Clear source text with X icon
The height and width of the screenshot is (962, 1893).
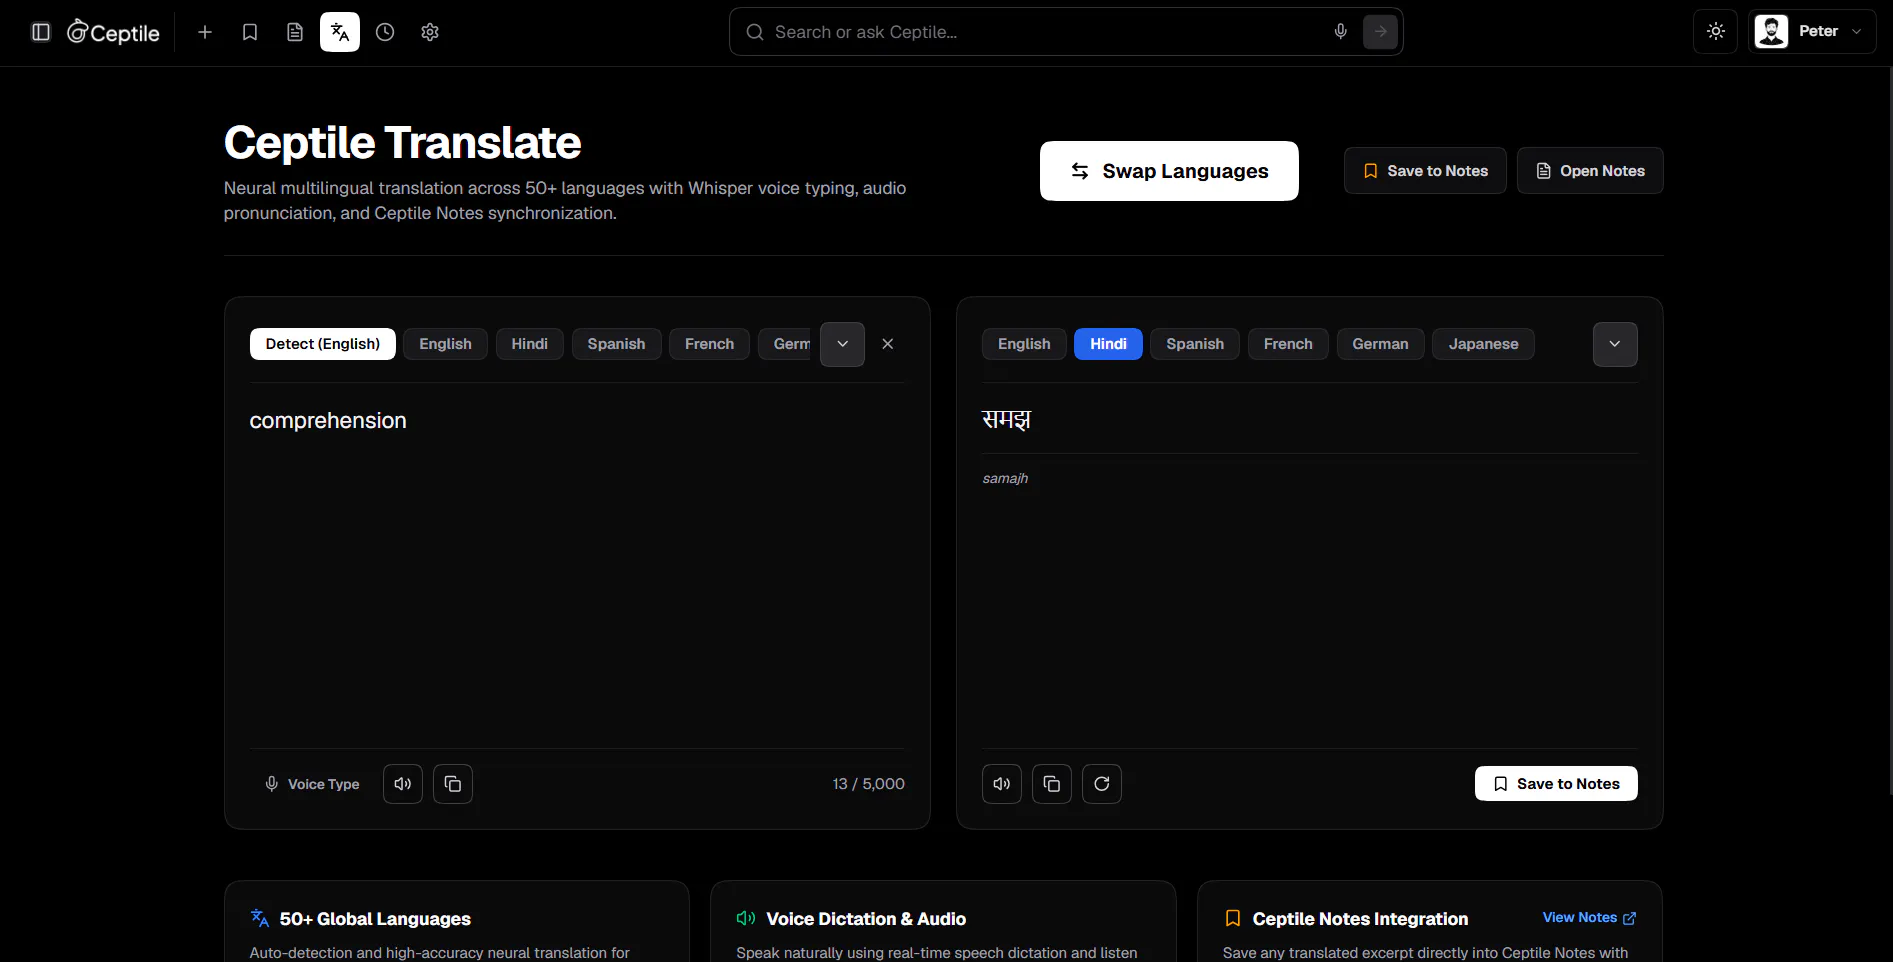[x=888, y=344]
